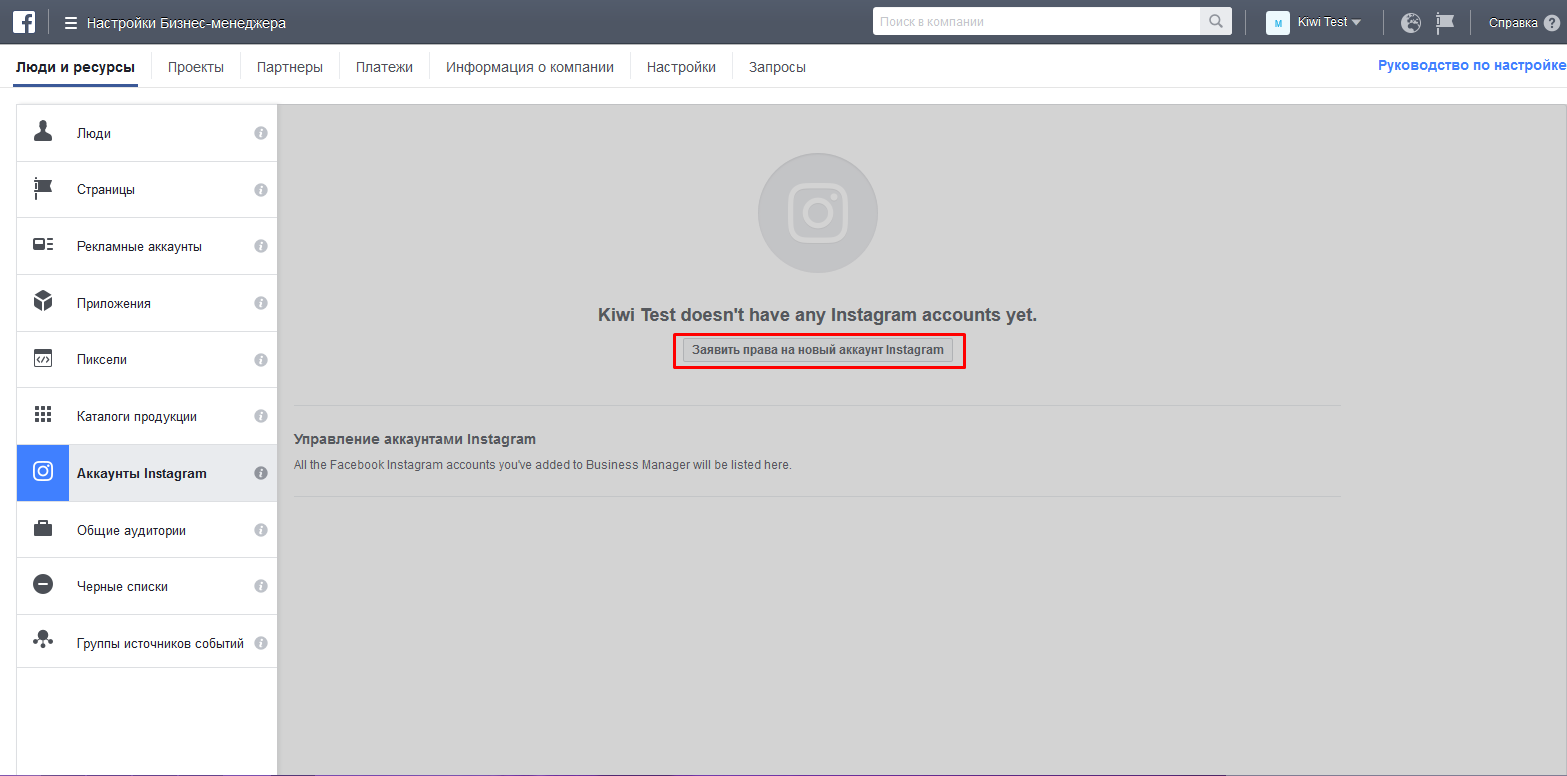This screenshot has width=1567, height=776.
Task: Click the info icon next to Аккаунты Instagram
Action: tap(261, 473)
